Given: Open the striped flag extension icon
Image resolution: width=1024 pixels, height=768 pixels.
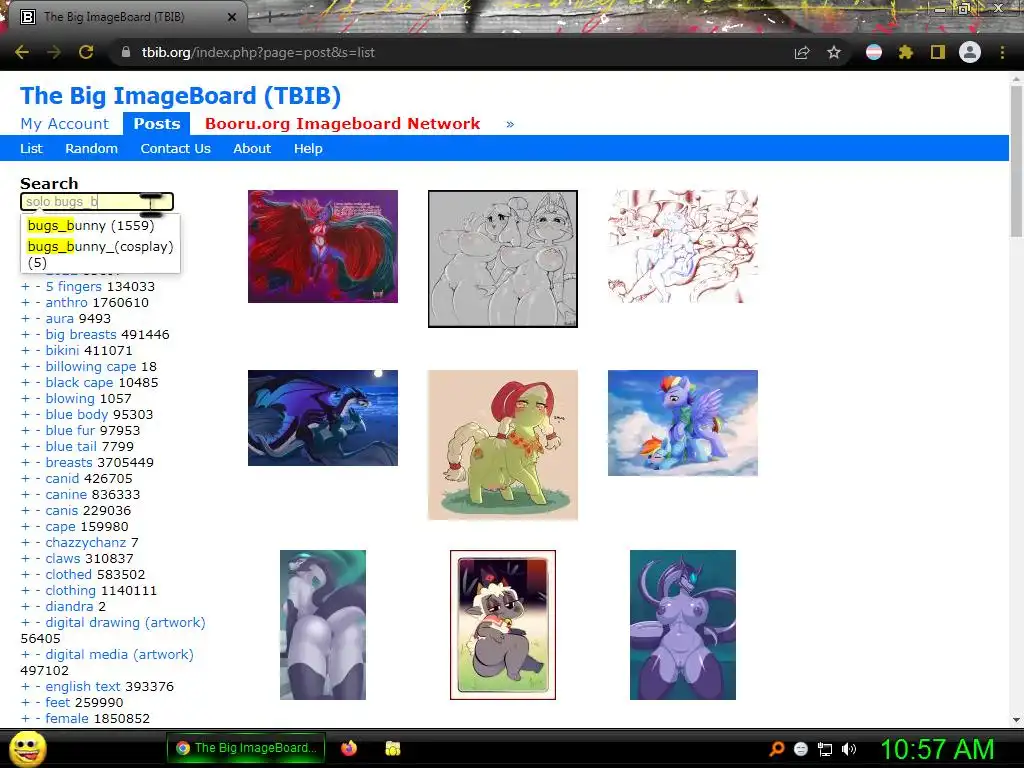Looking at the screenshot, I should pyautogui.click(x=874, y=52).
